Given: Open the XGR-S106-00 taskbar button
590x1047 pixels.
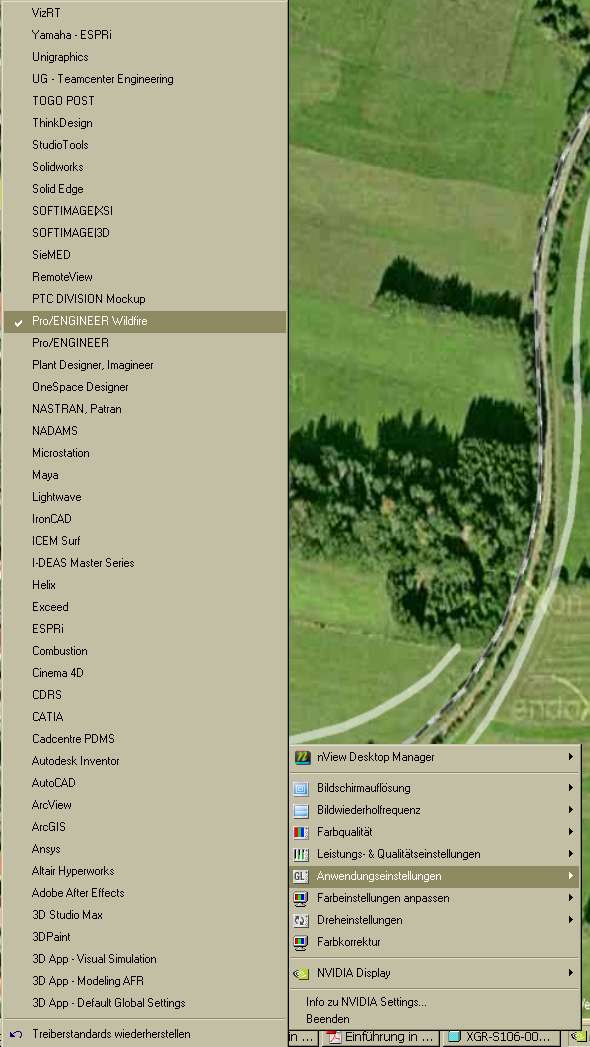Looking at the screenshot, I should click(503, 1038).
